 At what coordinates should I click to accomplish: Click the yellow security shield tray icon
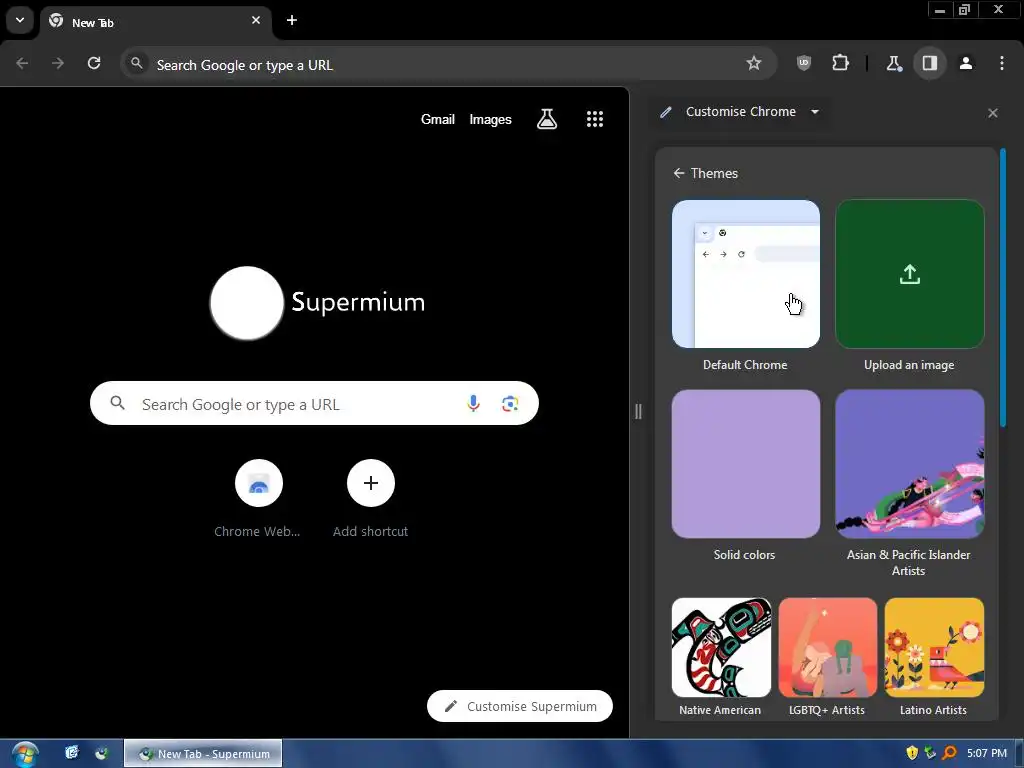point(912,753)
